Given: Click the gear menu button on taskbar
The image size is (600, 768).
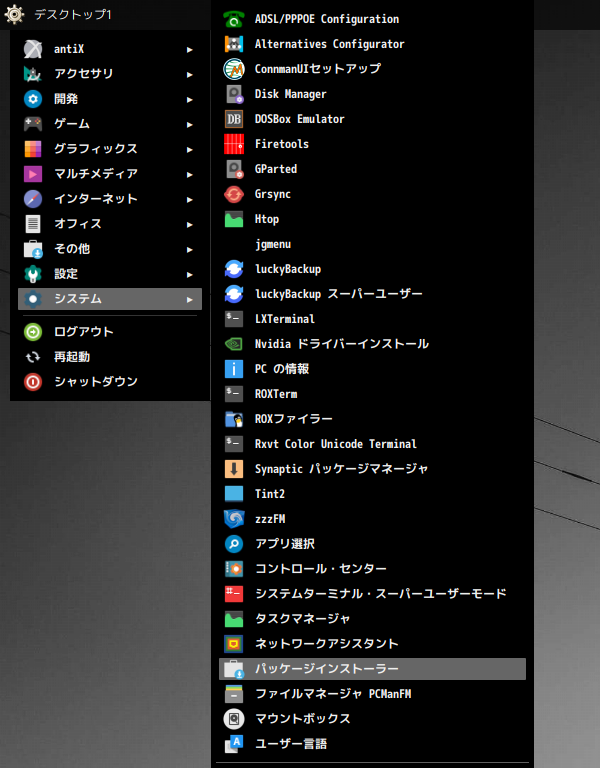Looking at the screenshot, I should (x=14, y=14).
